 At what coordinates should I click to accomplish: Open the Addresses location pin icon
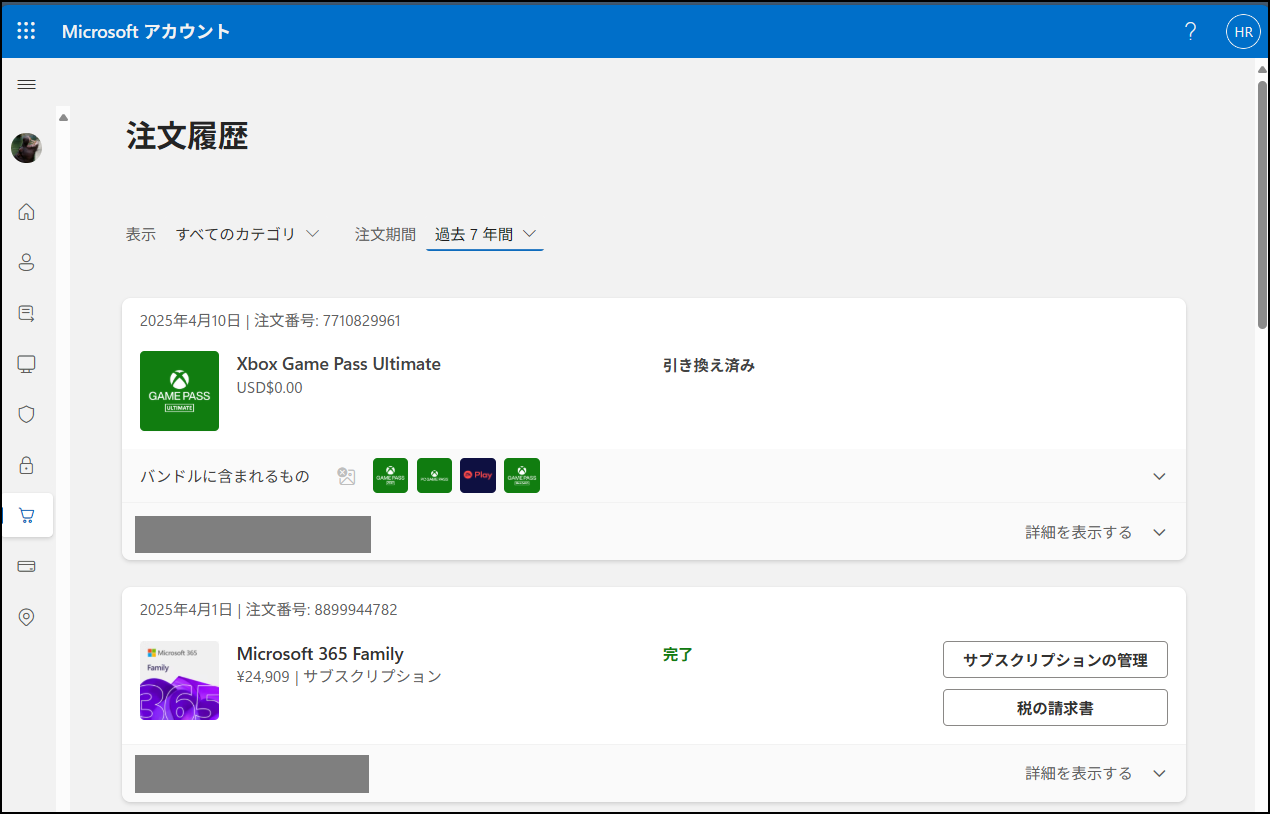point(27,617)
